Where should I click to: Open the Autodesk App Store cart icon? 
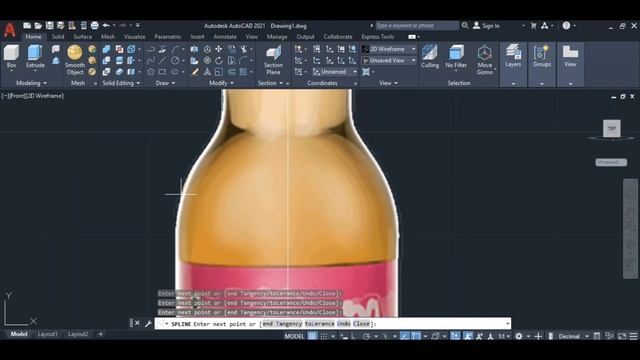tap(533, 26)
